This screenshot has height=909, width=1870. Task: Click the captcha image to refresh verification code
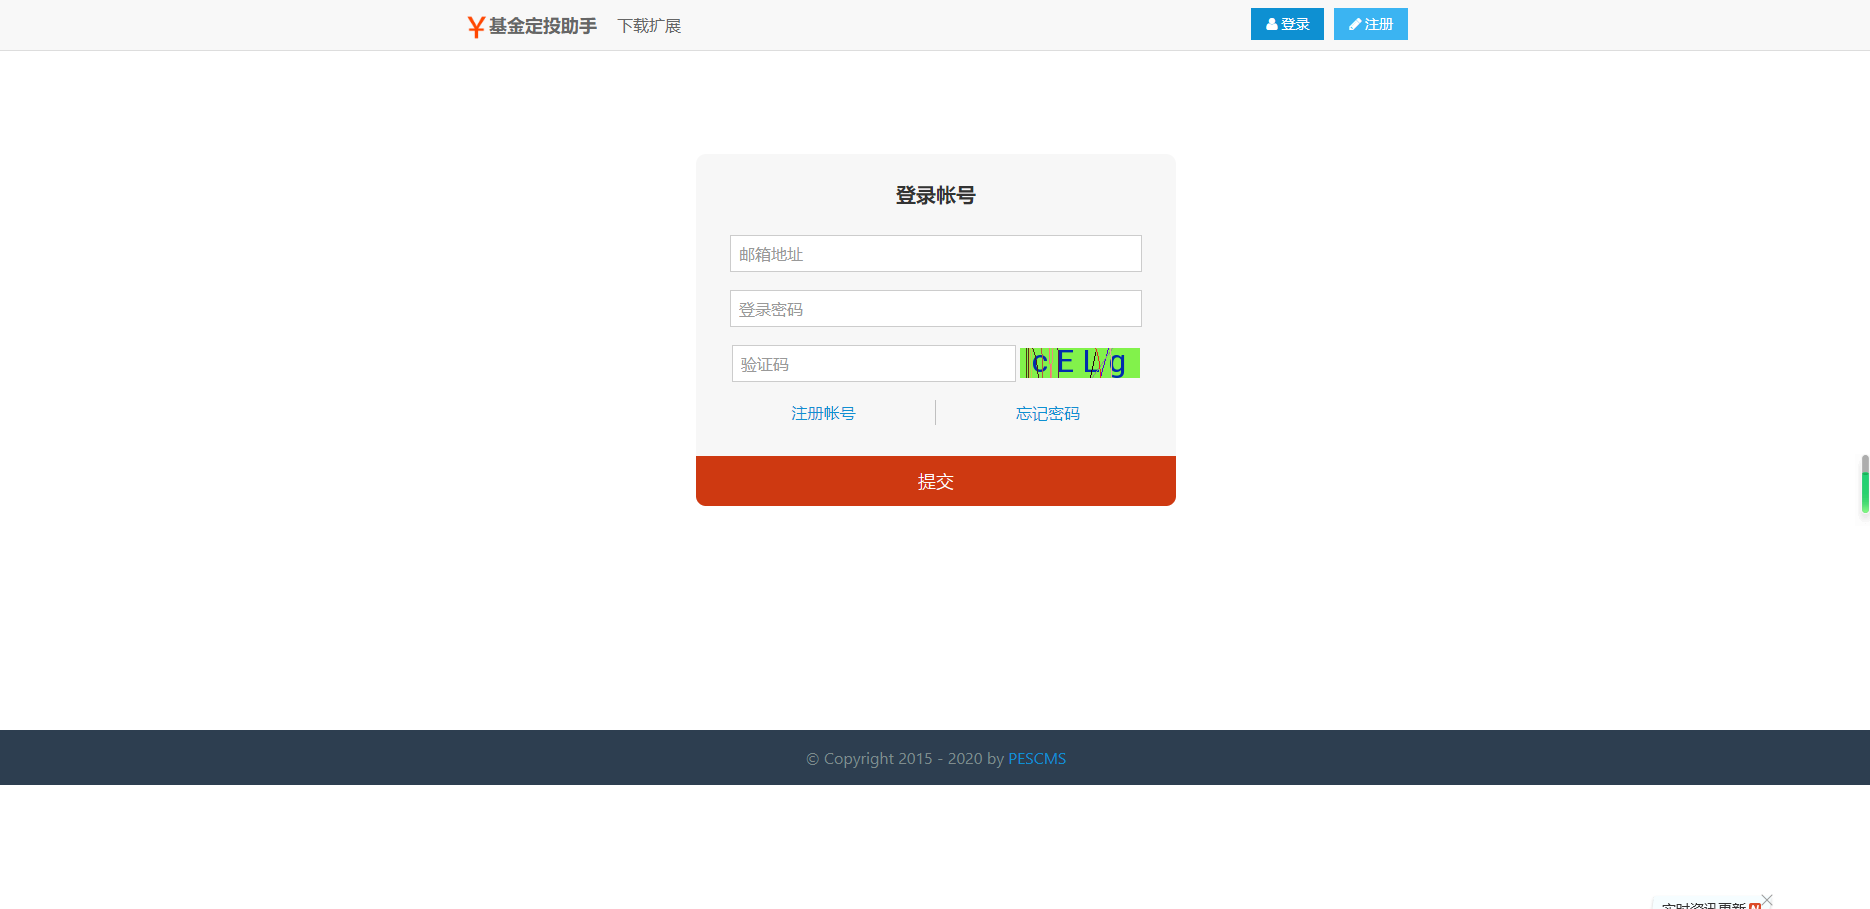(x=1080, y=363)
